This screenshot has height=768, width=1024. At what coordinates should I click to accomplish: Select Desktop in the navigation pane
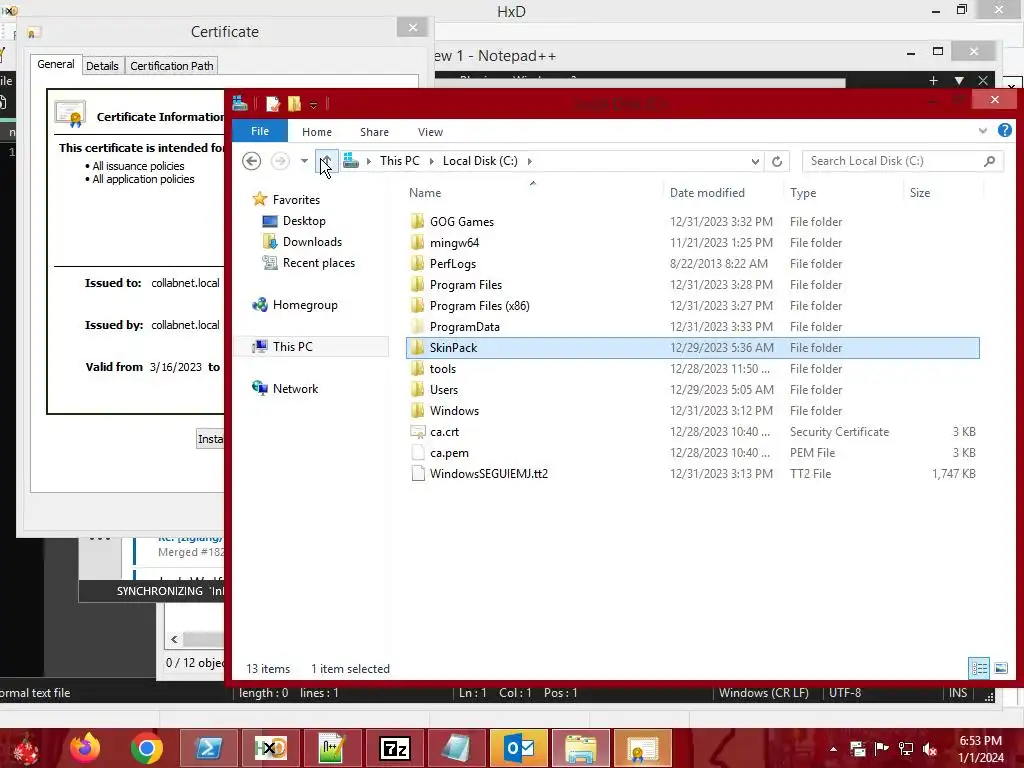304,221
